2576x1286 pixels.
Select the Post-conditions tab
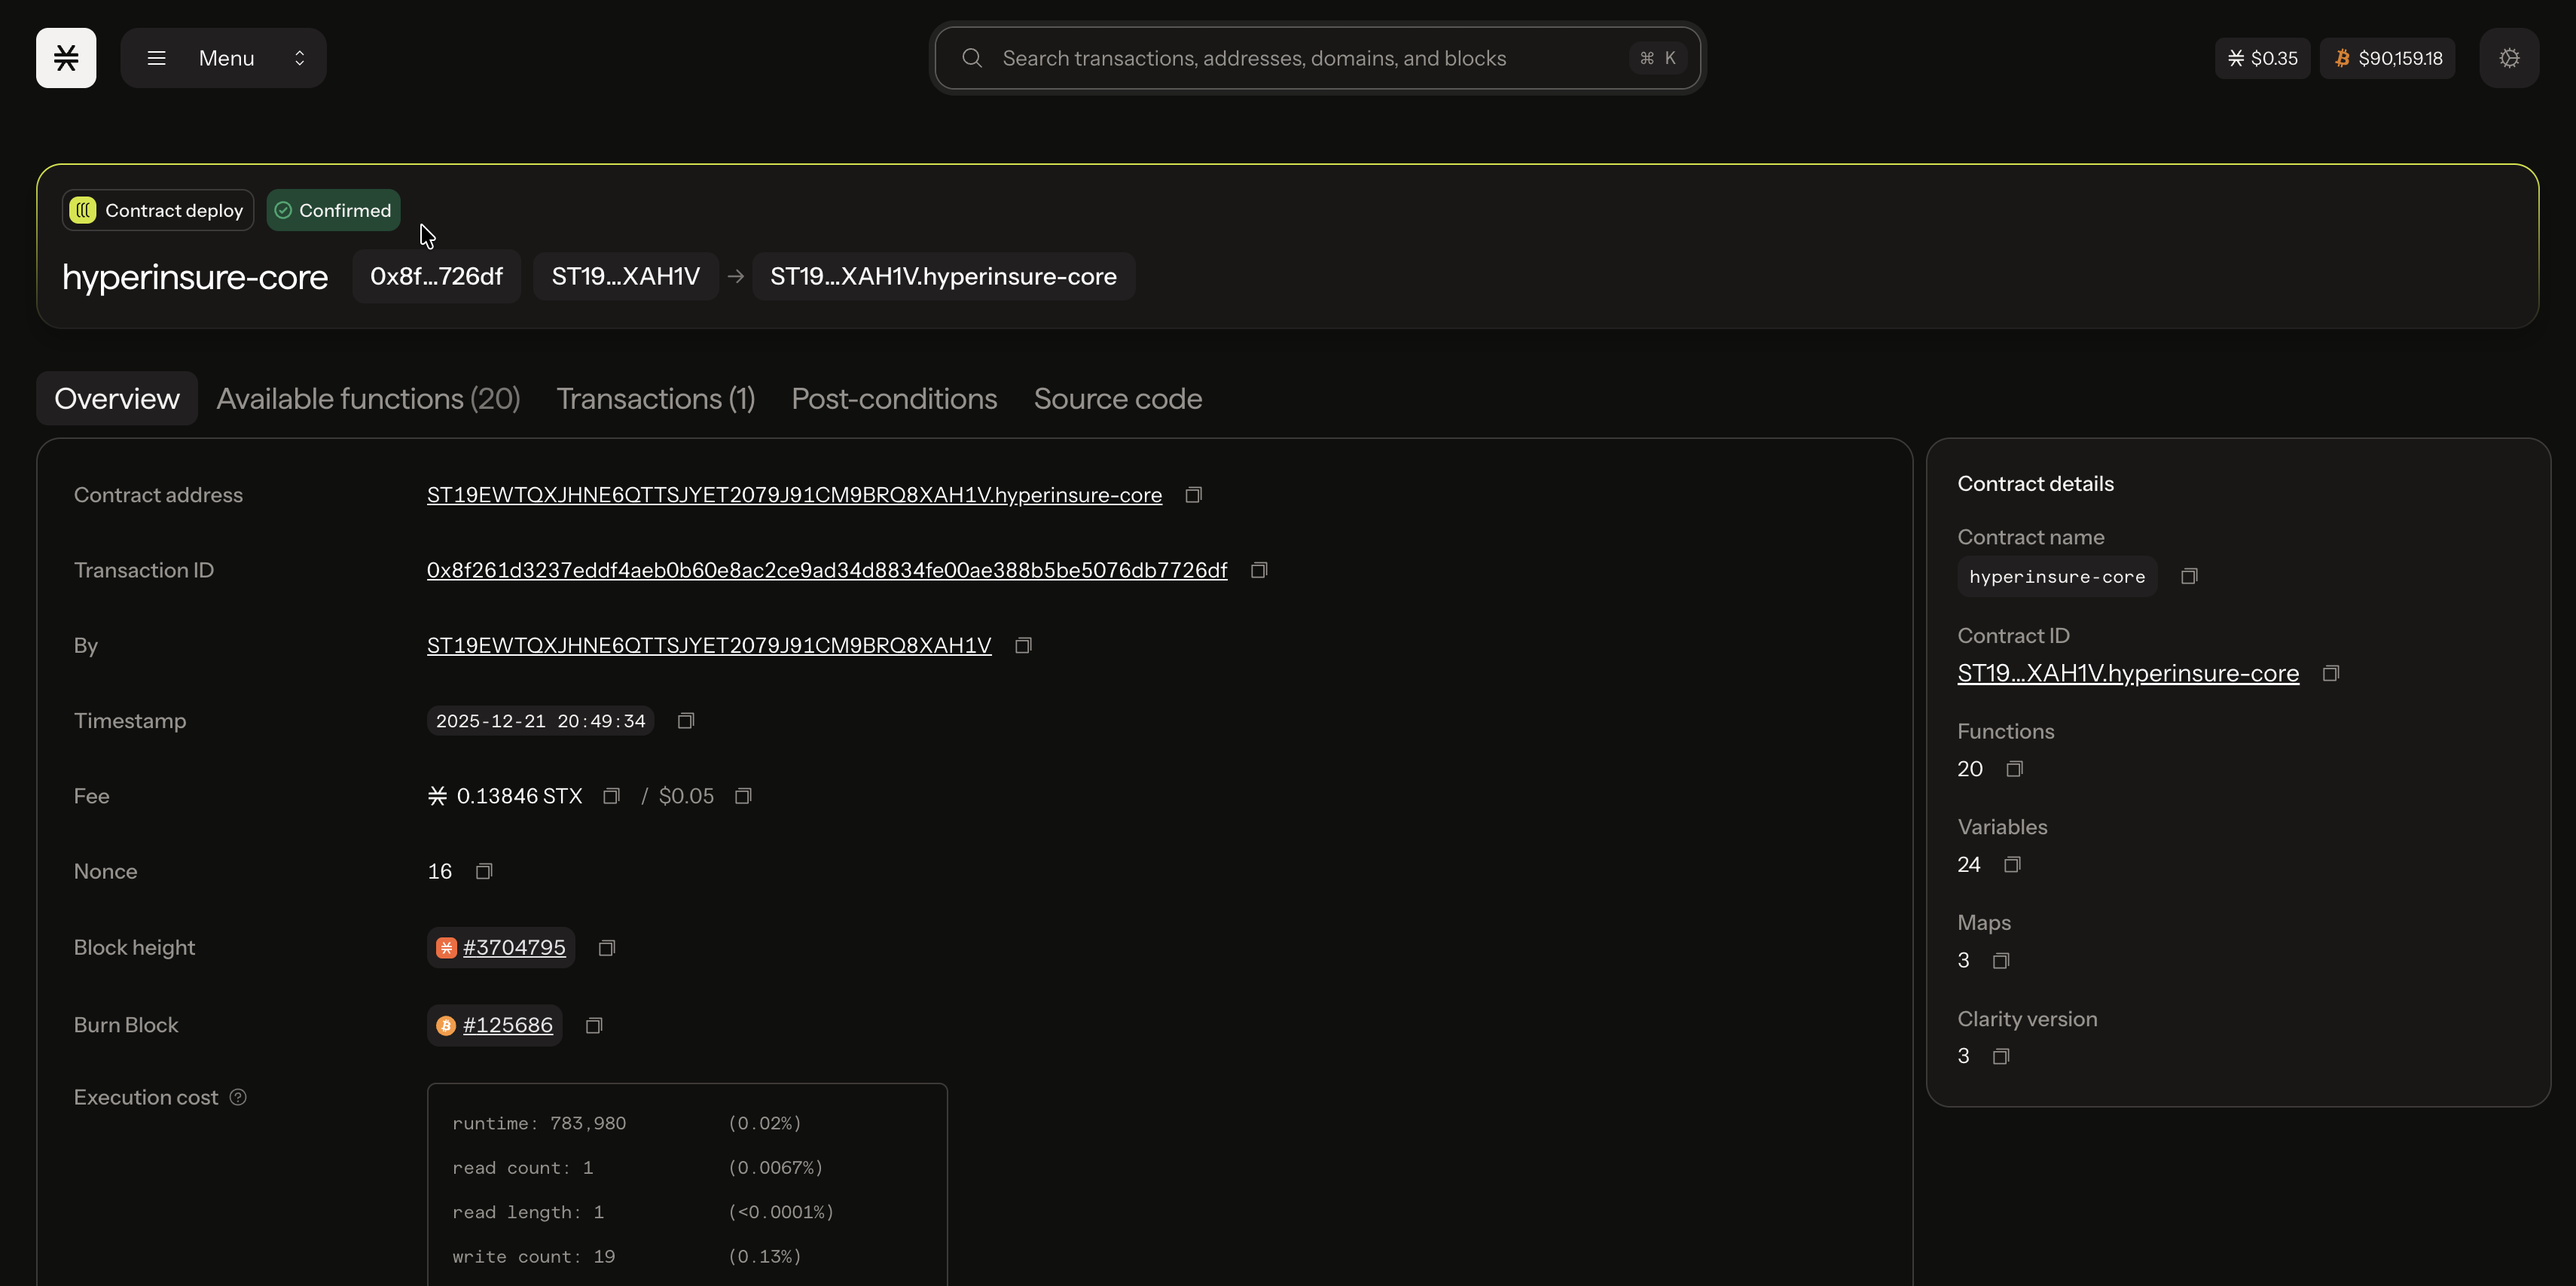tap(894, 399)
